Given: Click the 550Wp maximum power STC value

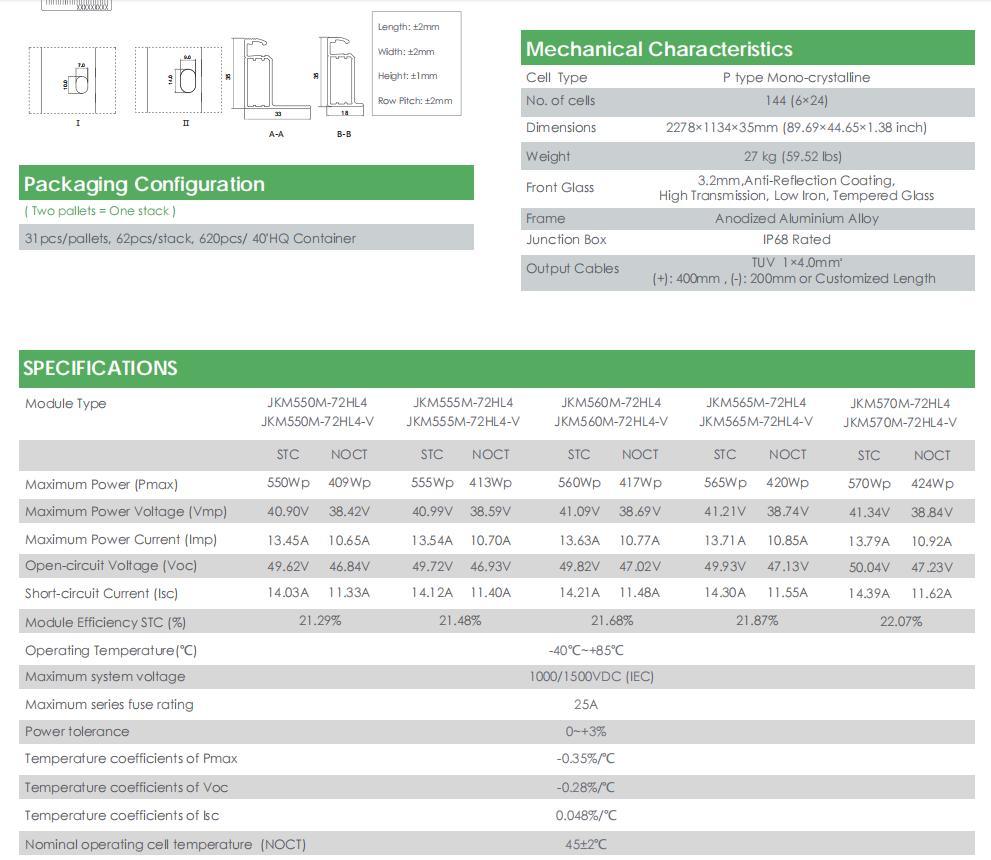Looking at the screenshot, I should pyautogui.click(x=288, y=484).
